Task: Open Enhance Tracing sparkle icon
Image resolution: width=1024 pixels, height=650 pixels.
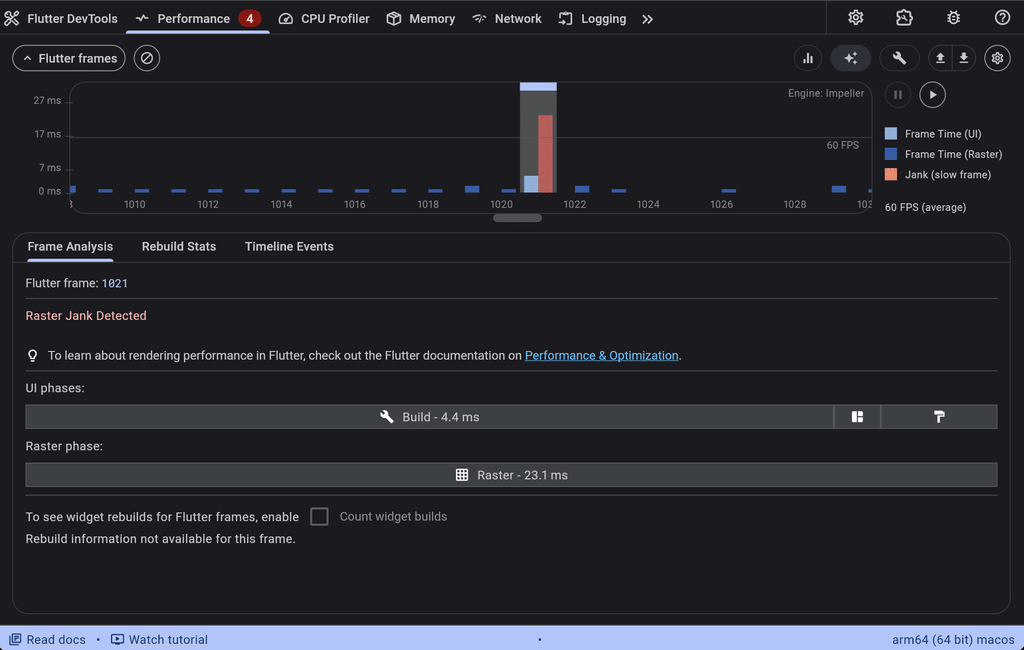Action: point(850,58)
